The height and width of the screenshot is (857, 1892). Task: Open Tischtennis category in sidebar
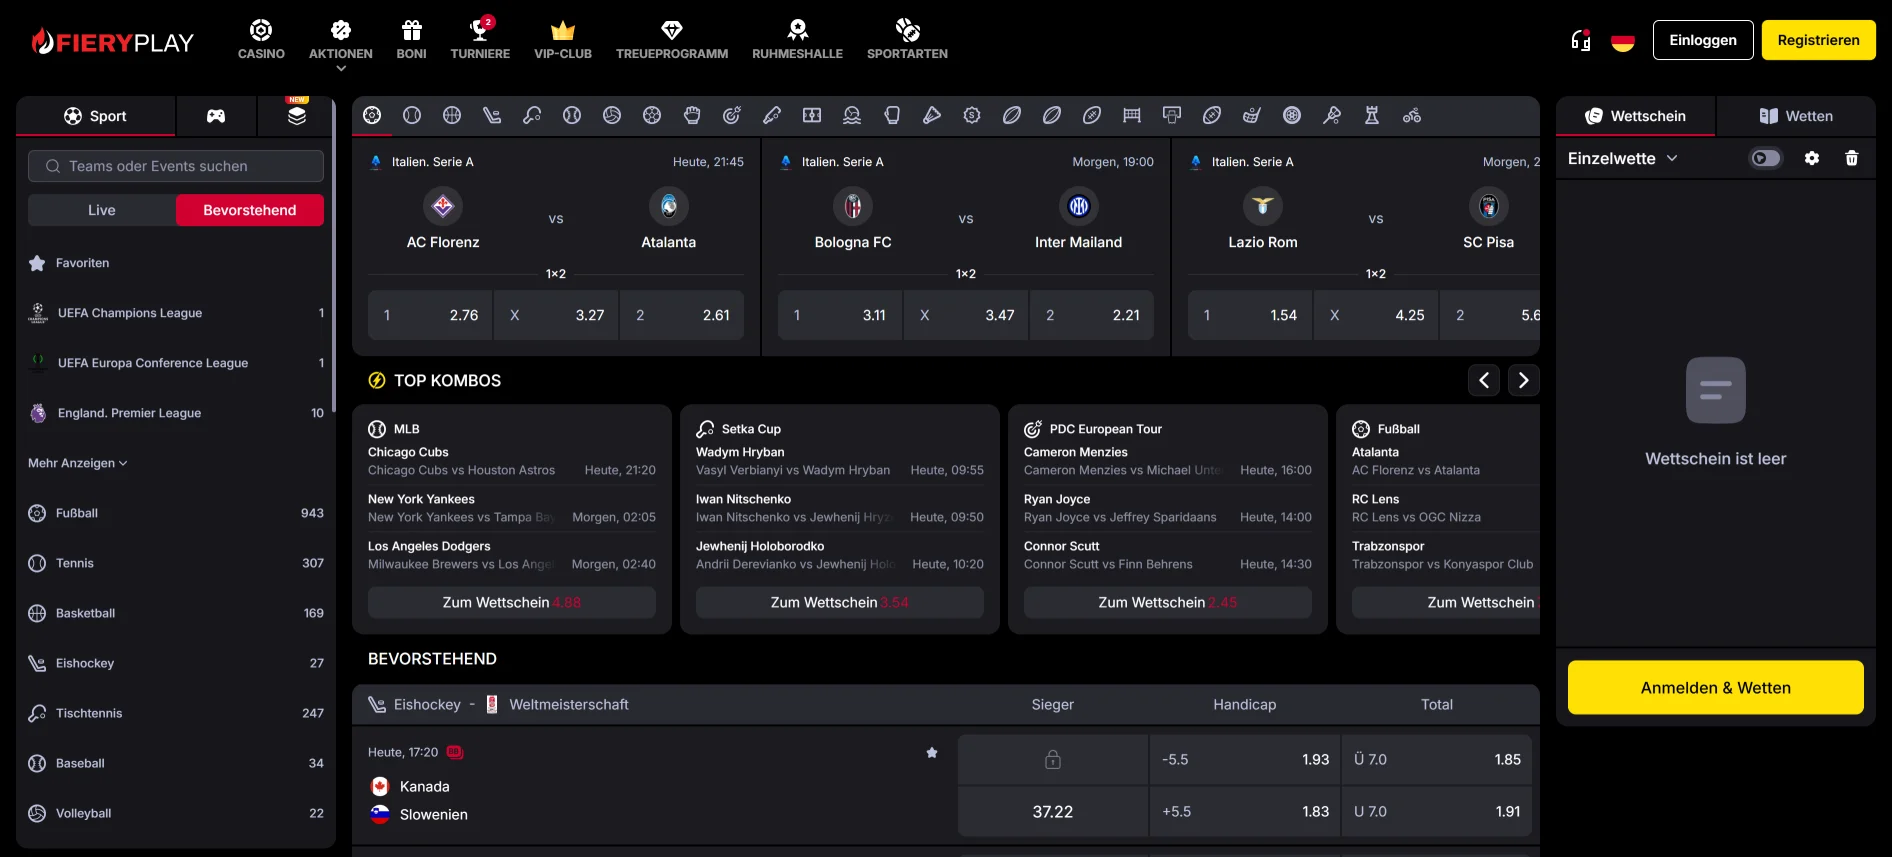point(176,713)
